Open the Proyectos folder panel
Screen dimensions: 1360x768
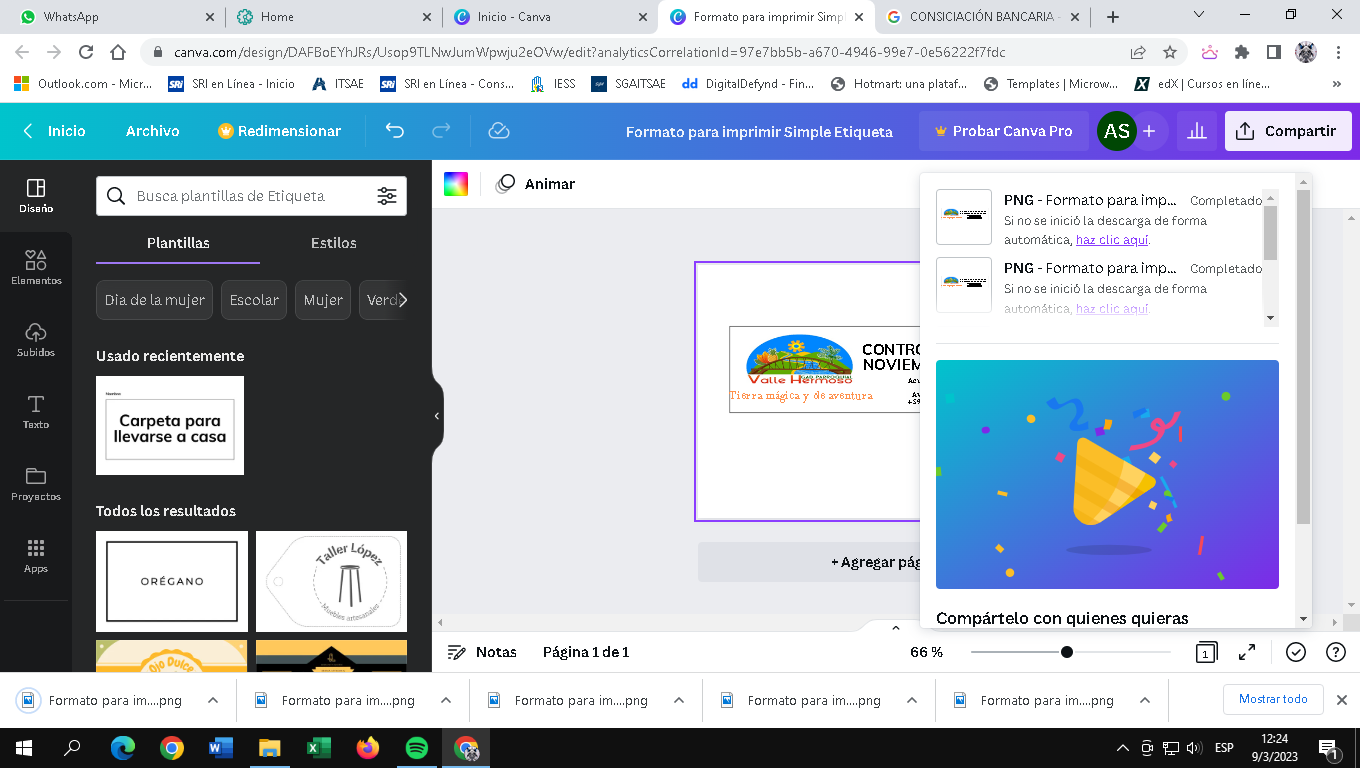pyautogui.click(x=36, y=483)
